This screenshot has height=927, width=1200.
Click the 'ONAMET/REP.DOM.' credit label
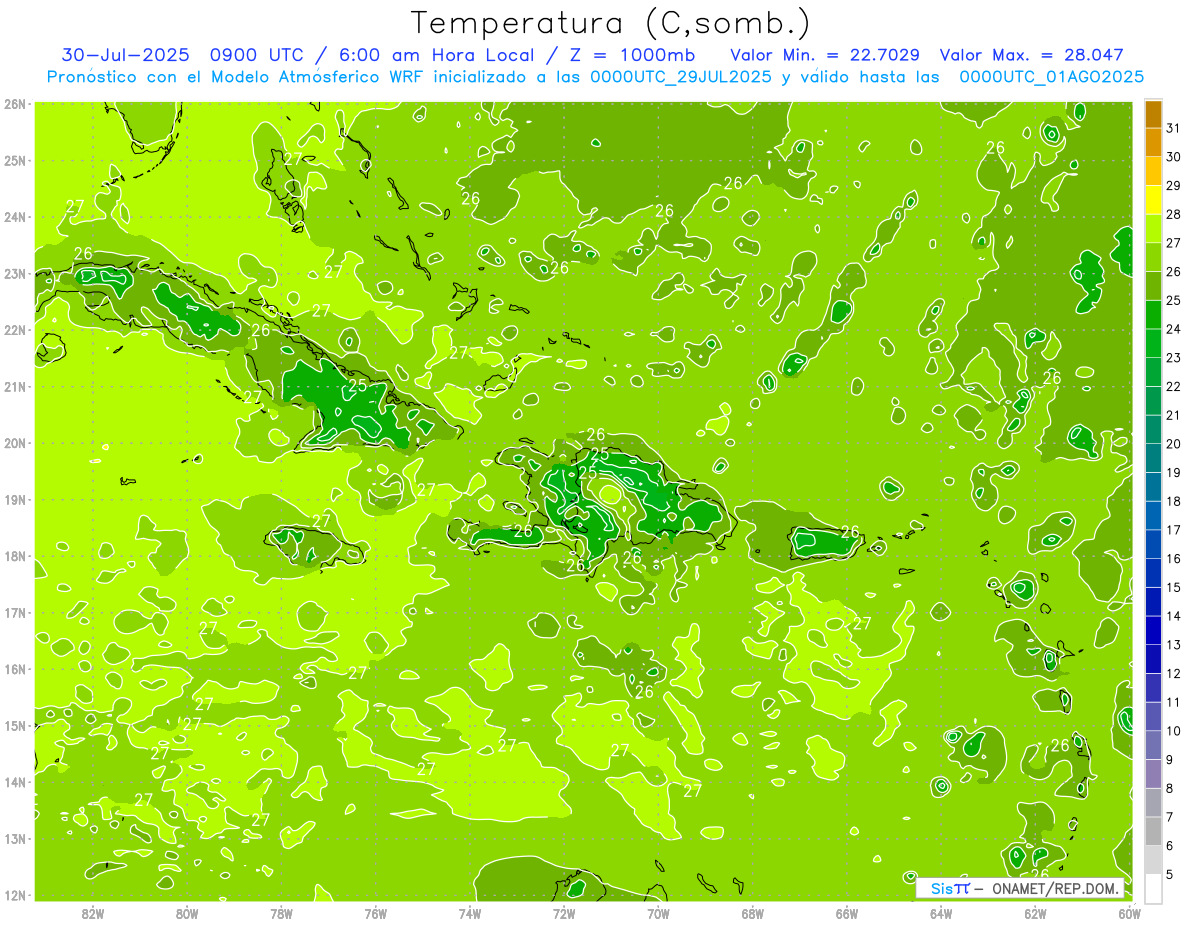pos(1057,888)
